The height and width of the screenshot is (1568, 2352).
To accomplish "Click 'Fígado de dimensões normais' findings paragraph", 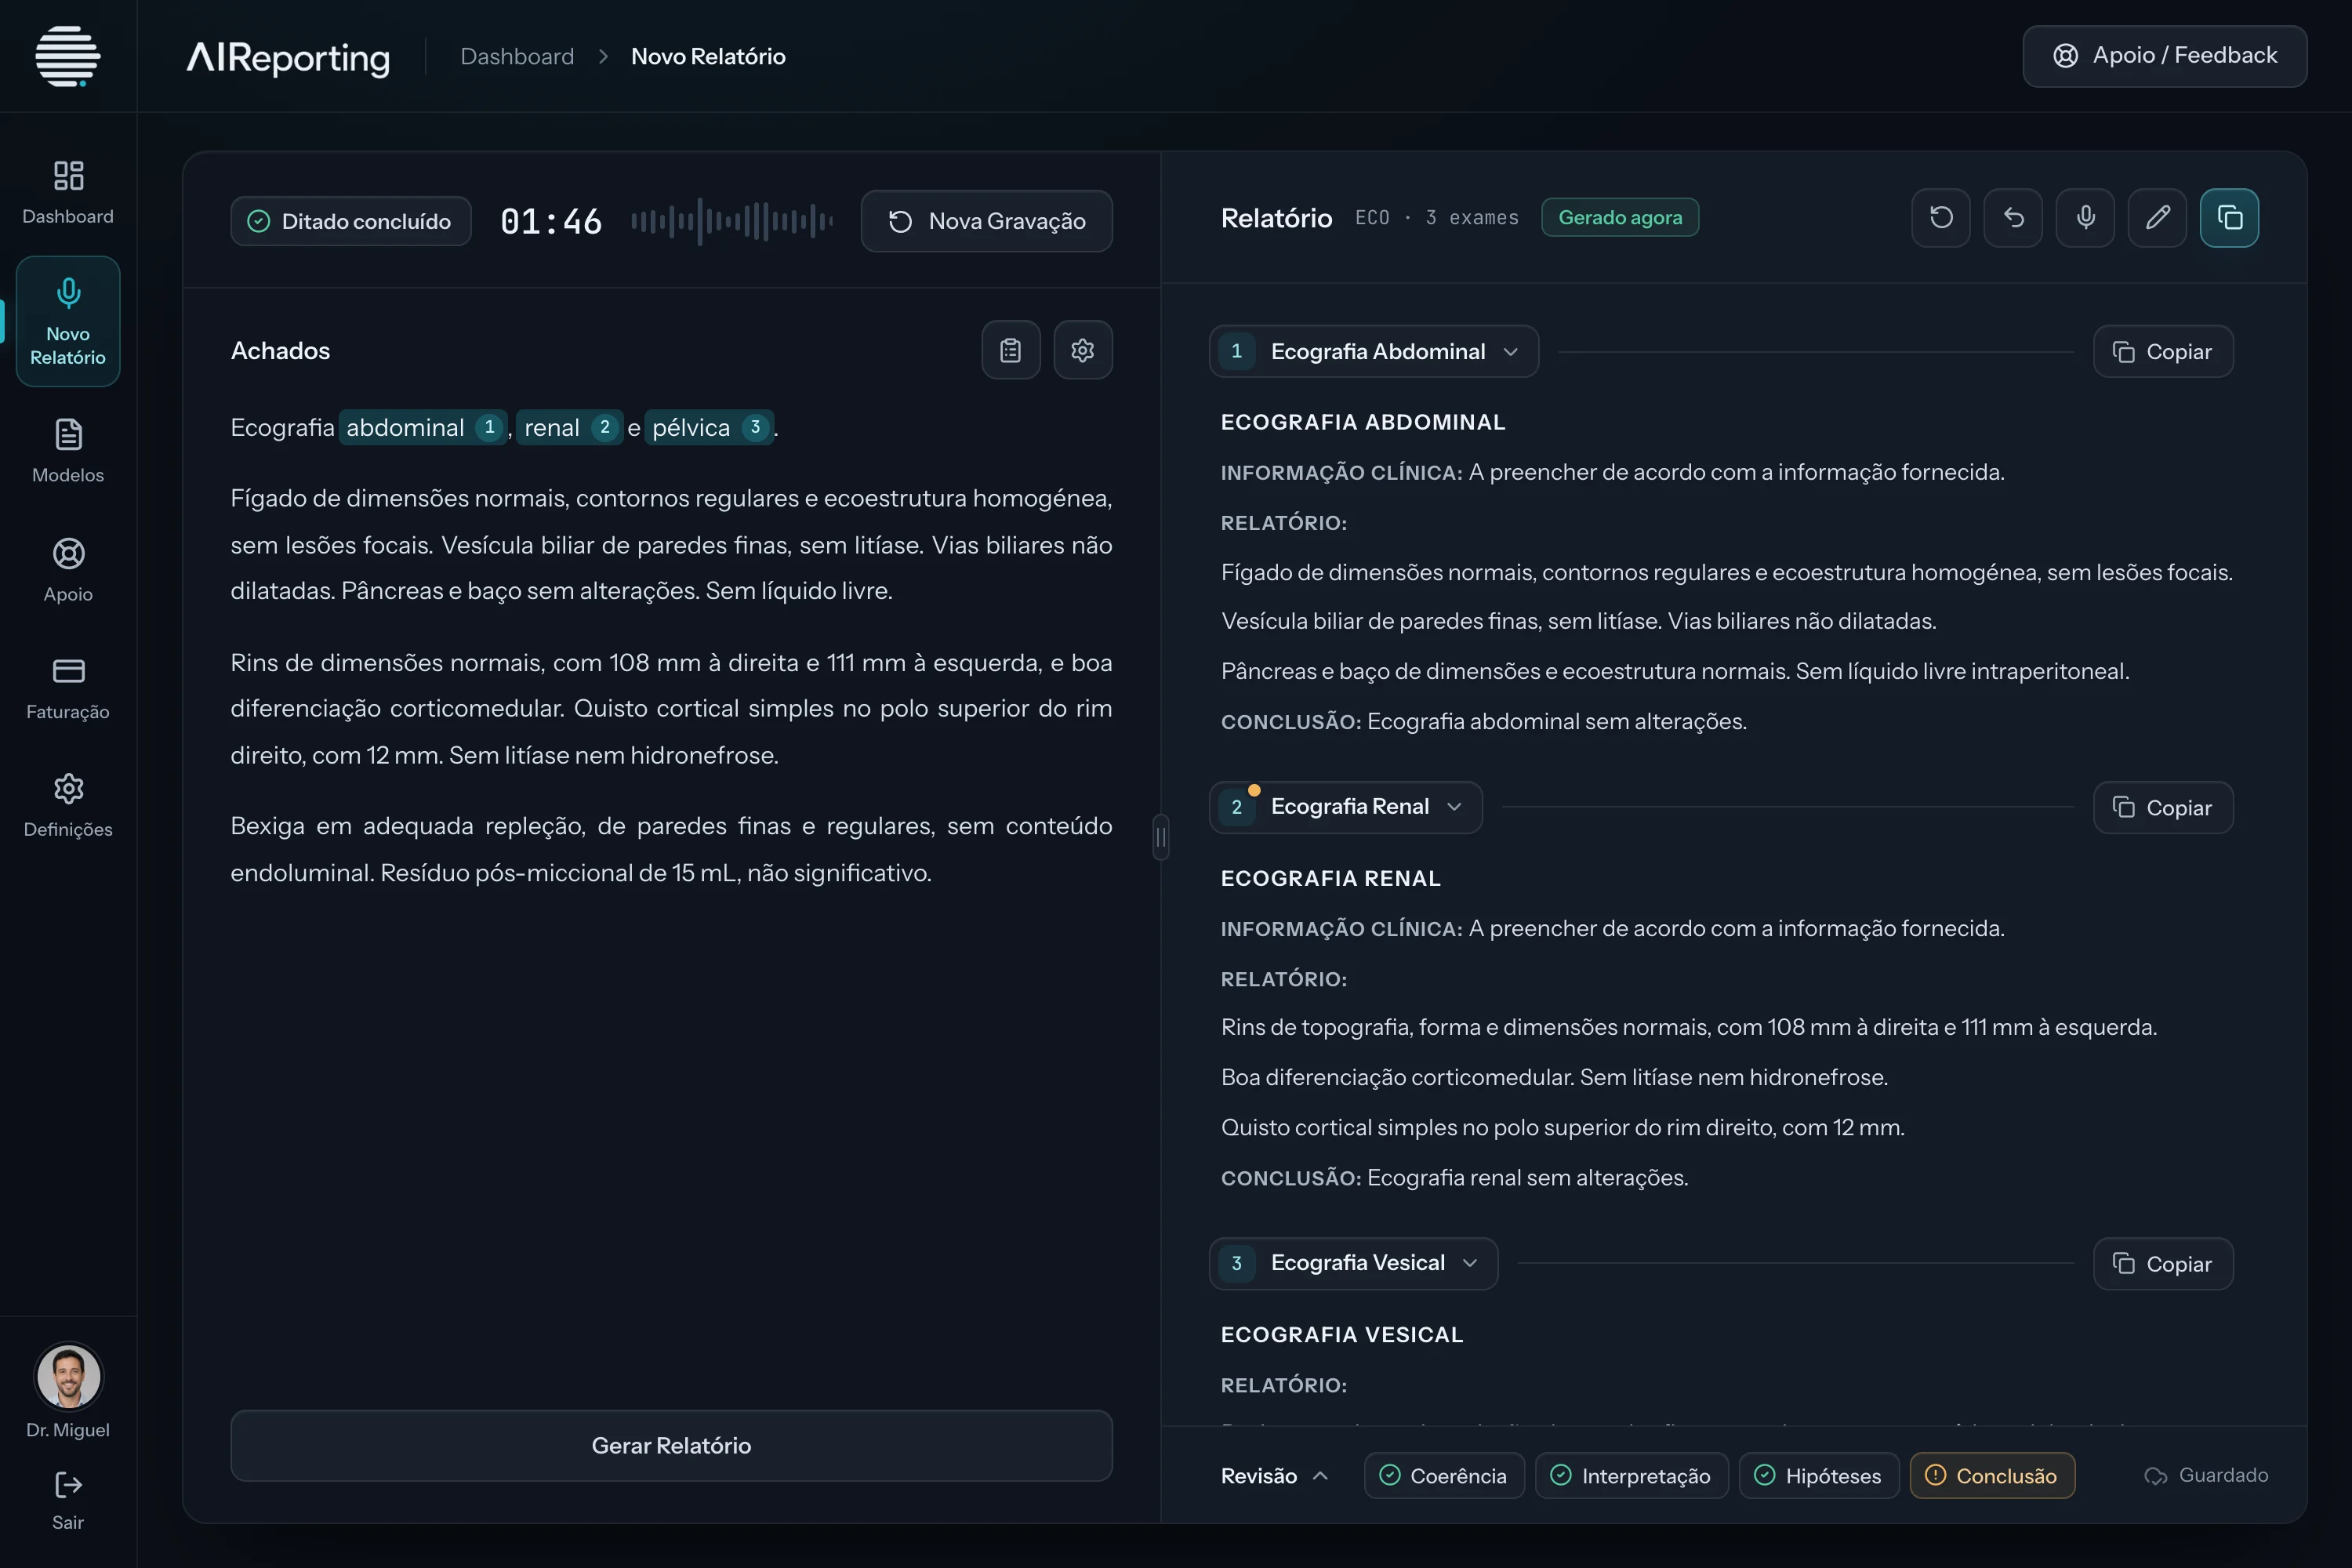I will (x=671, y=544).
